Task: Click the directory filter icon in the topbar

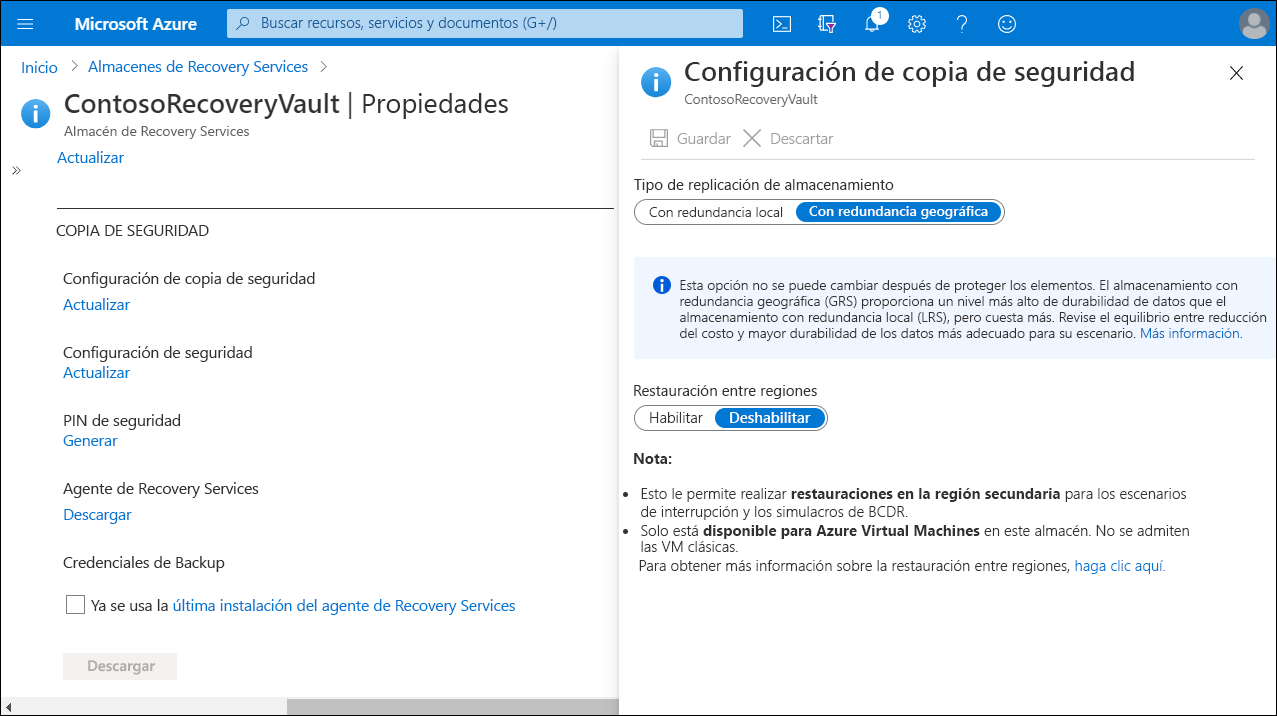Action: pyautogui.click(x=826, y=23)
